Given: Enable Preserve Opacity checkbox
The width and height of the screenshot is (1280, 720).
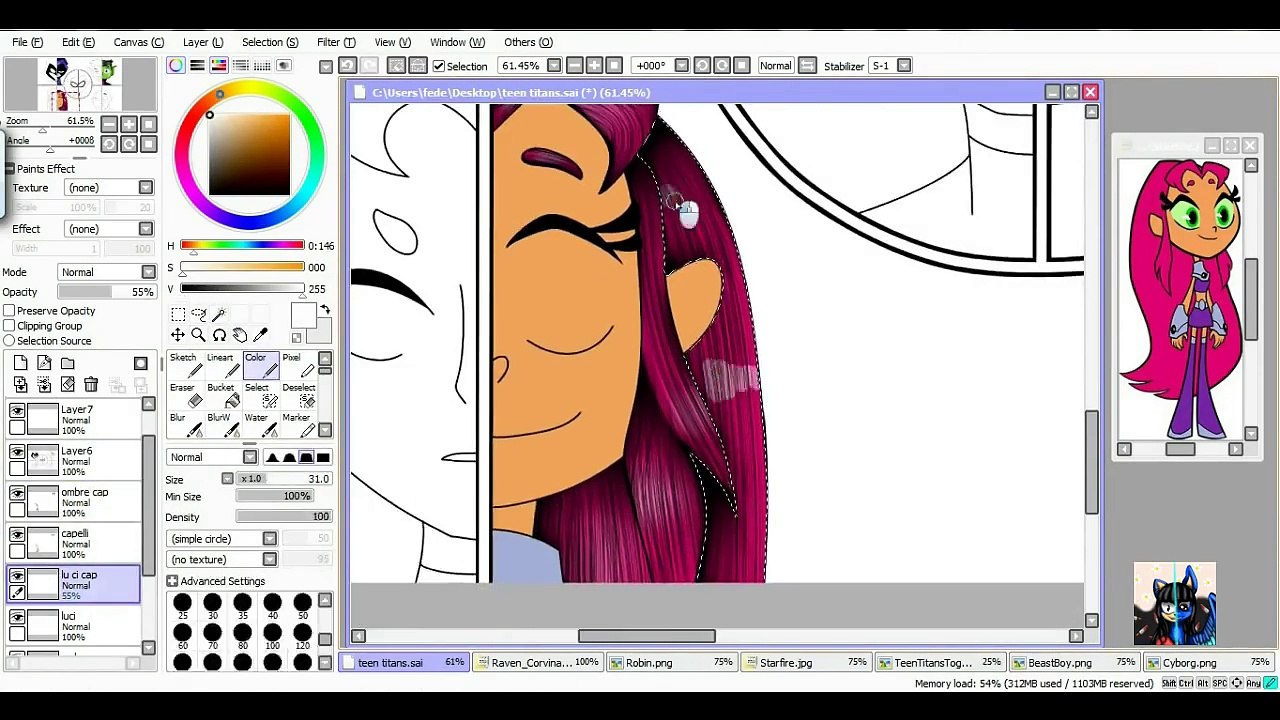Looking at the screenshot, I should coord(9,311).
